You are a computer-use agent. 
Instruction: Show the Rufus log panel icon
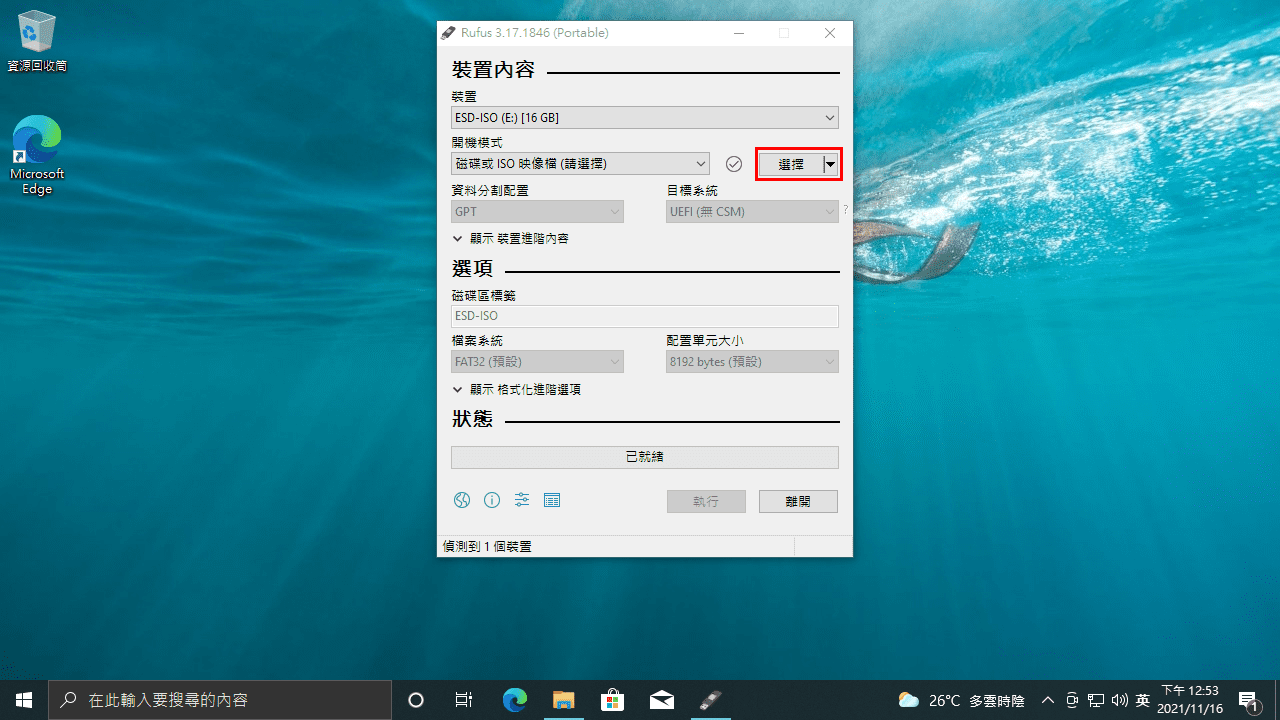coord(551,500)
